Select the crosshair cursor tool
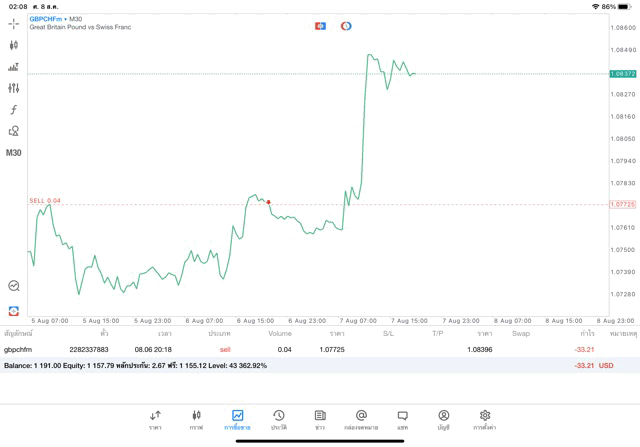Viewport: 640px width, 447px height. coord(14,23)
